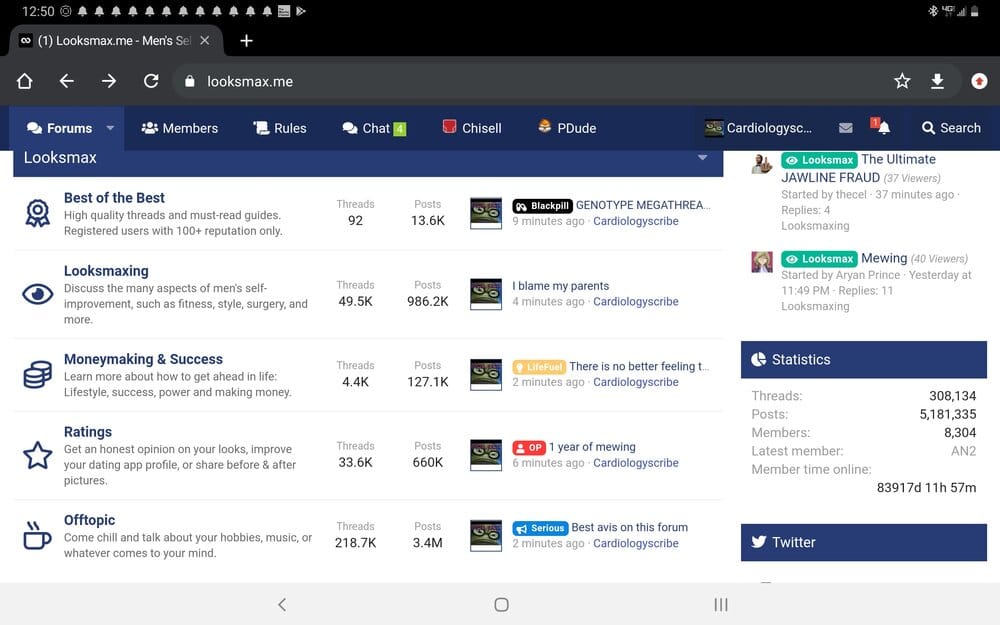Click the Cardiologyscribe avatar thumbnail in the navbar
1000x625 pixels.
point(714,128)
